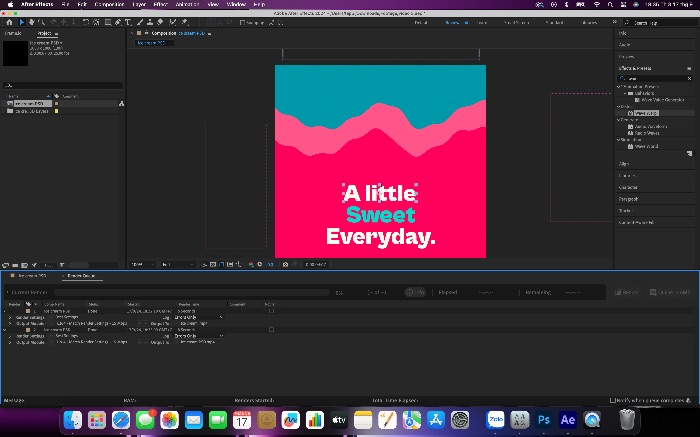
Task: Open Log dropdown of second render item
Action: 199,336
